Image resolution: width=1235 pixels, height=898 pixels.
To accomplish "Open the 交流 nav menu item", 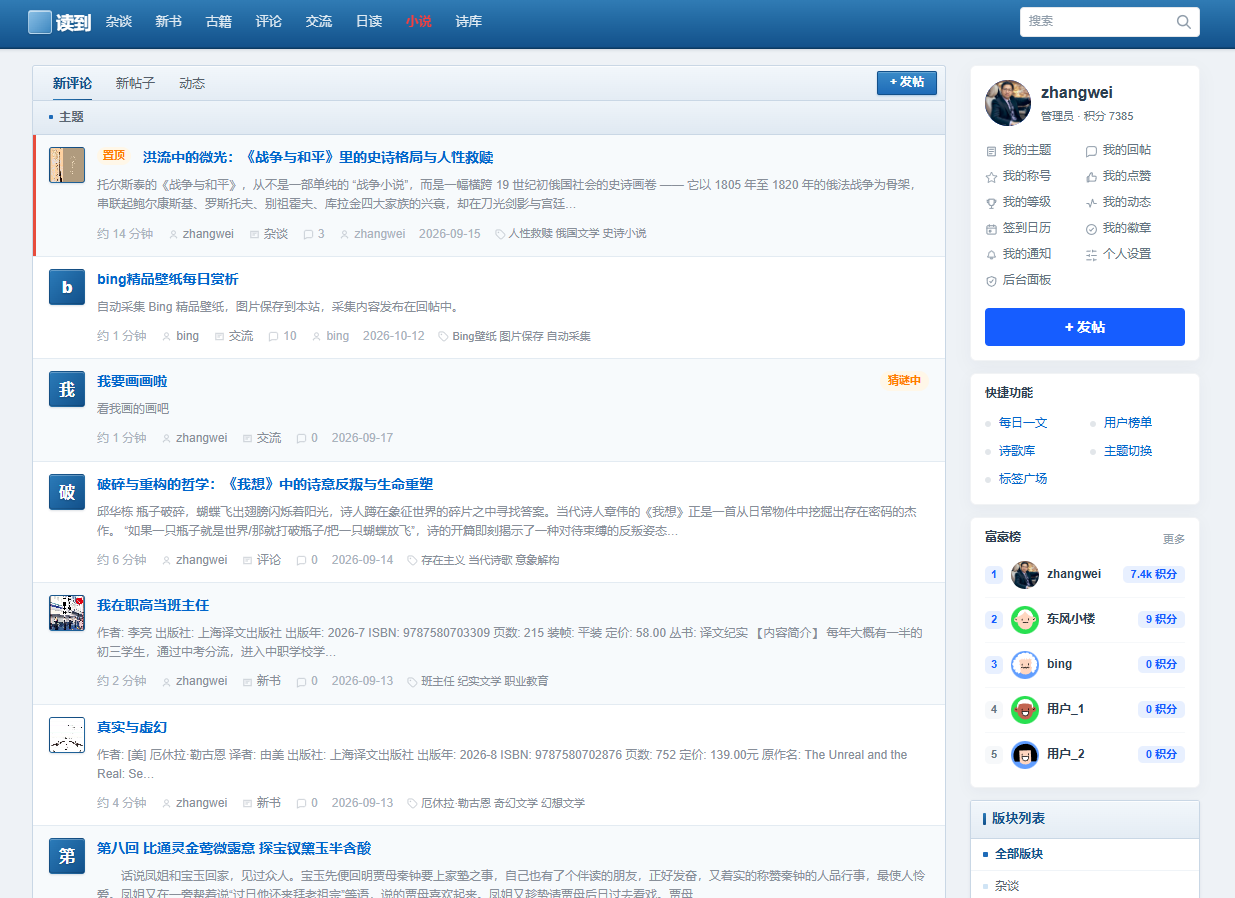I will point(319,21).
